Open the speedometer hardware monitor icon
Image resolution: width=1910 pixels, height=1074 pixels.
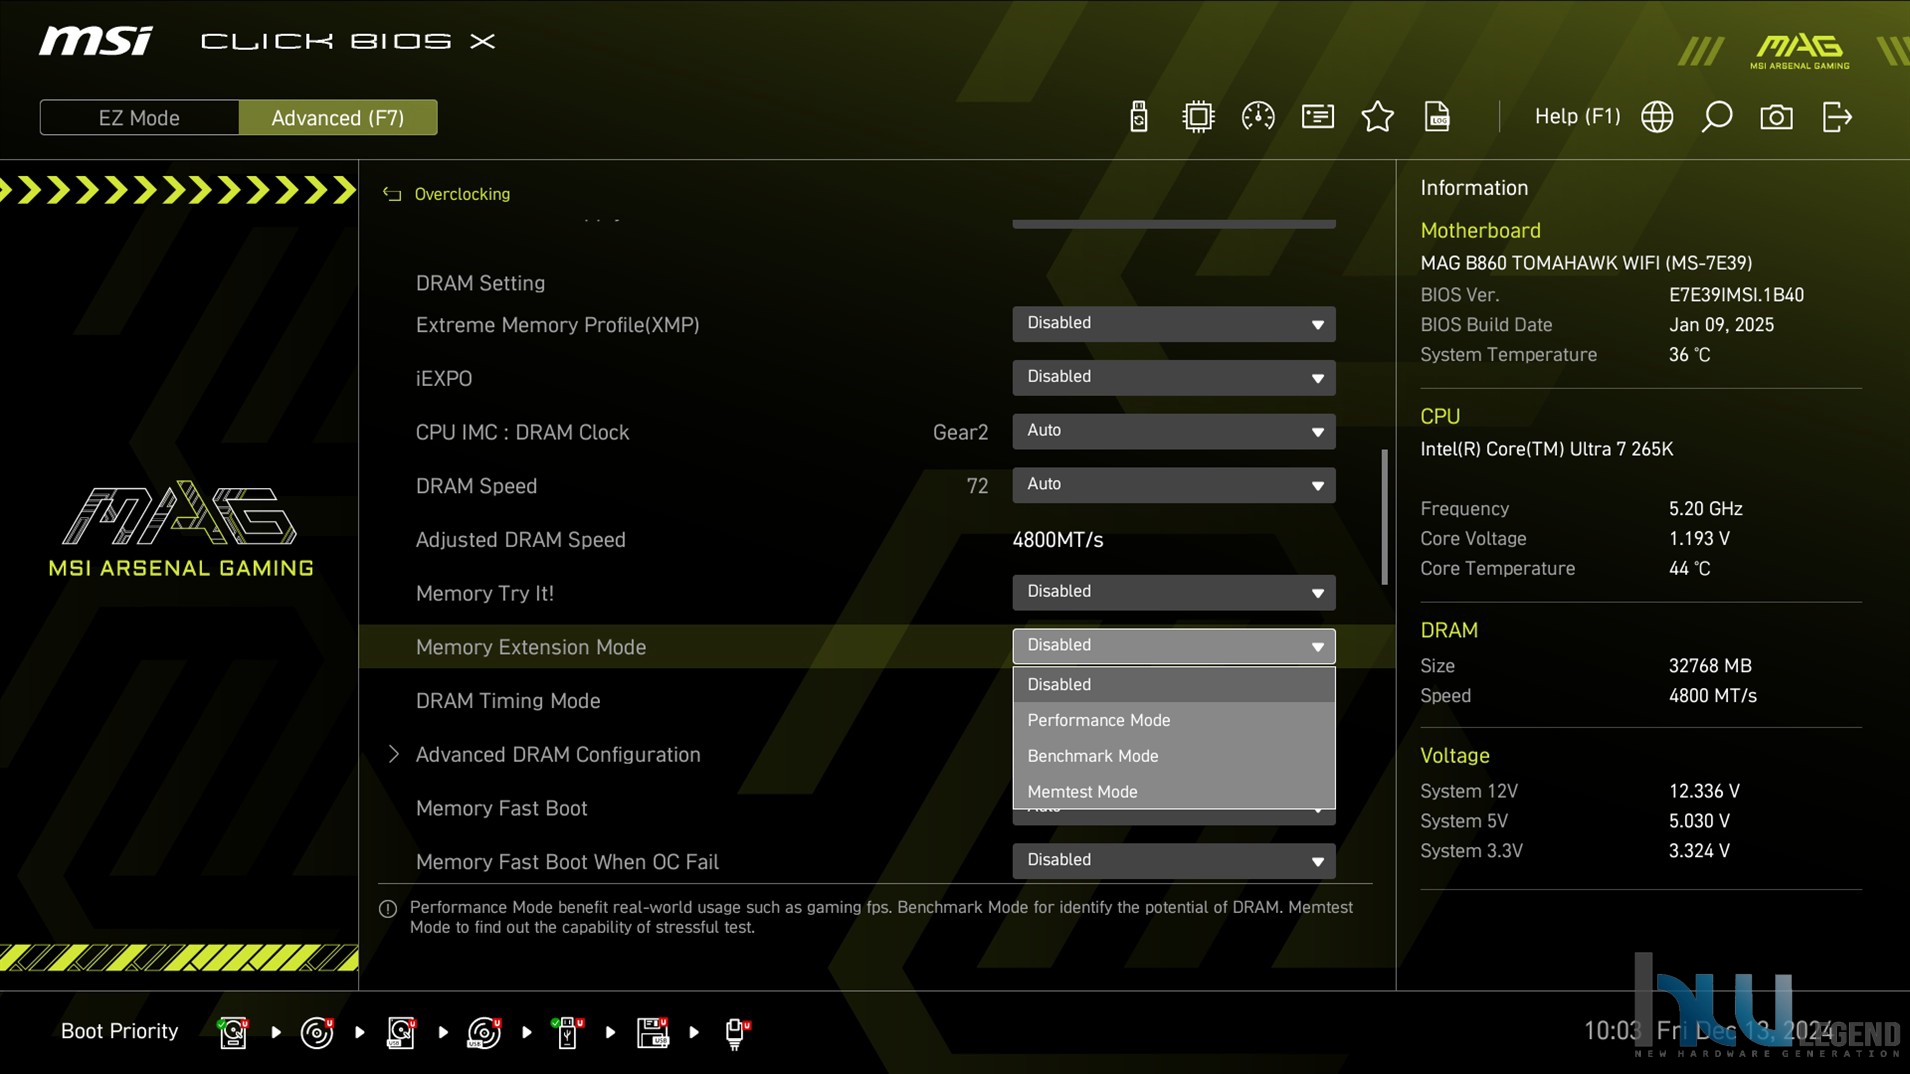point(1257,117)
